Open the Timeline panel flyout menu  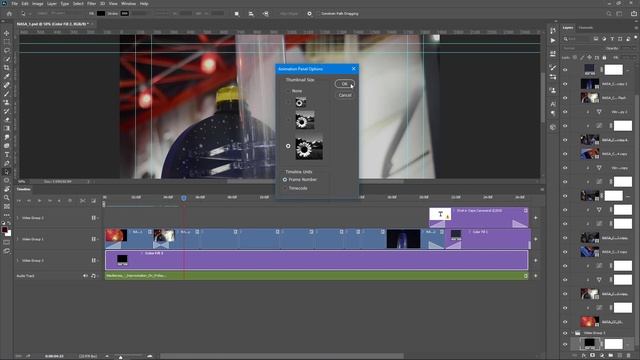[x=542, y=189]
